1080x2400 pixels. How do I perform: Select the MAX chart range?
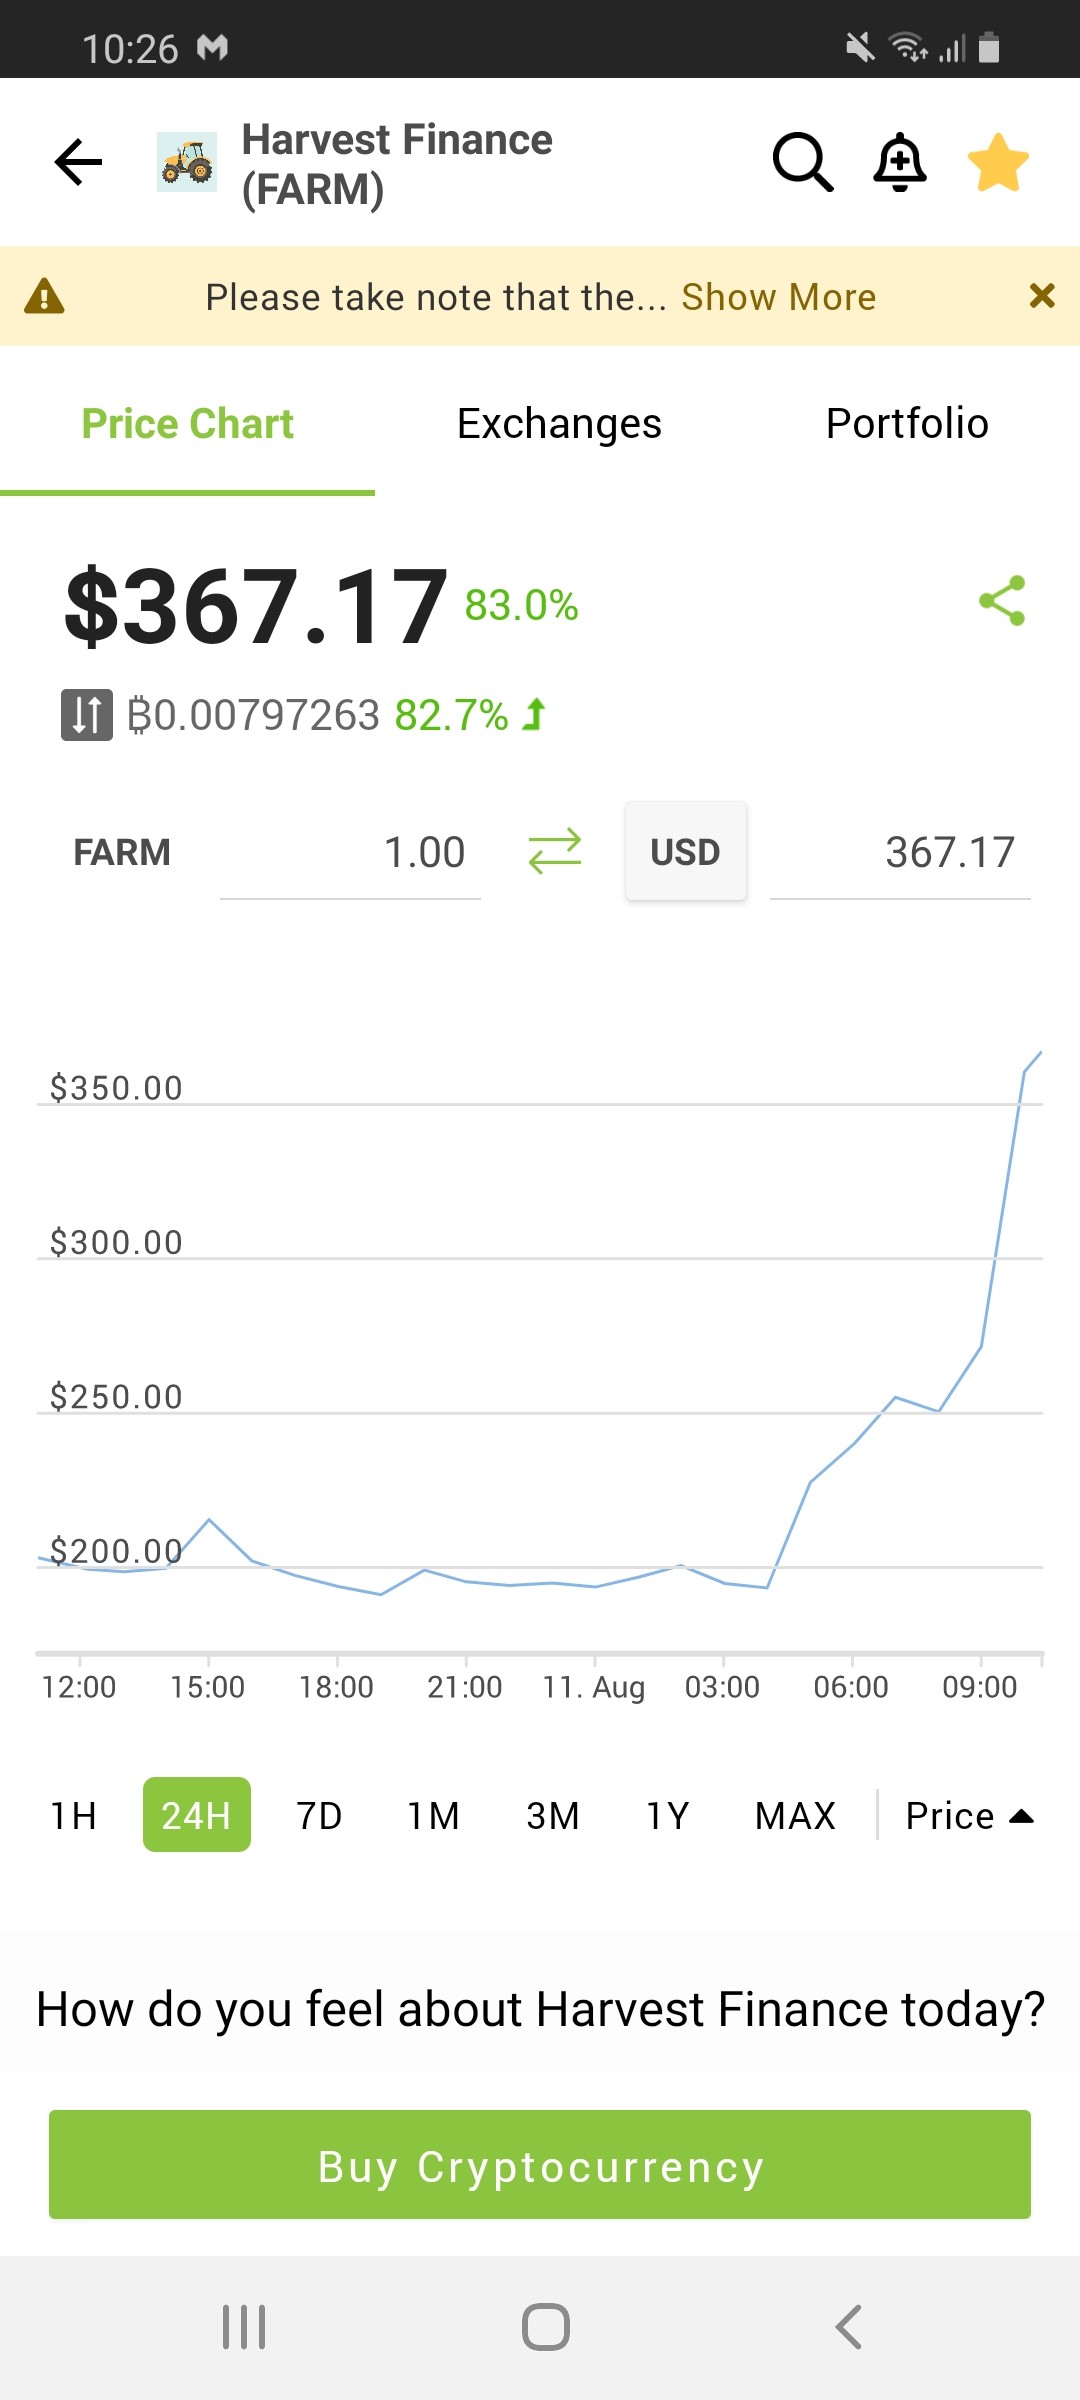pyautogui.click(x=795, y=1815)
